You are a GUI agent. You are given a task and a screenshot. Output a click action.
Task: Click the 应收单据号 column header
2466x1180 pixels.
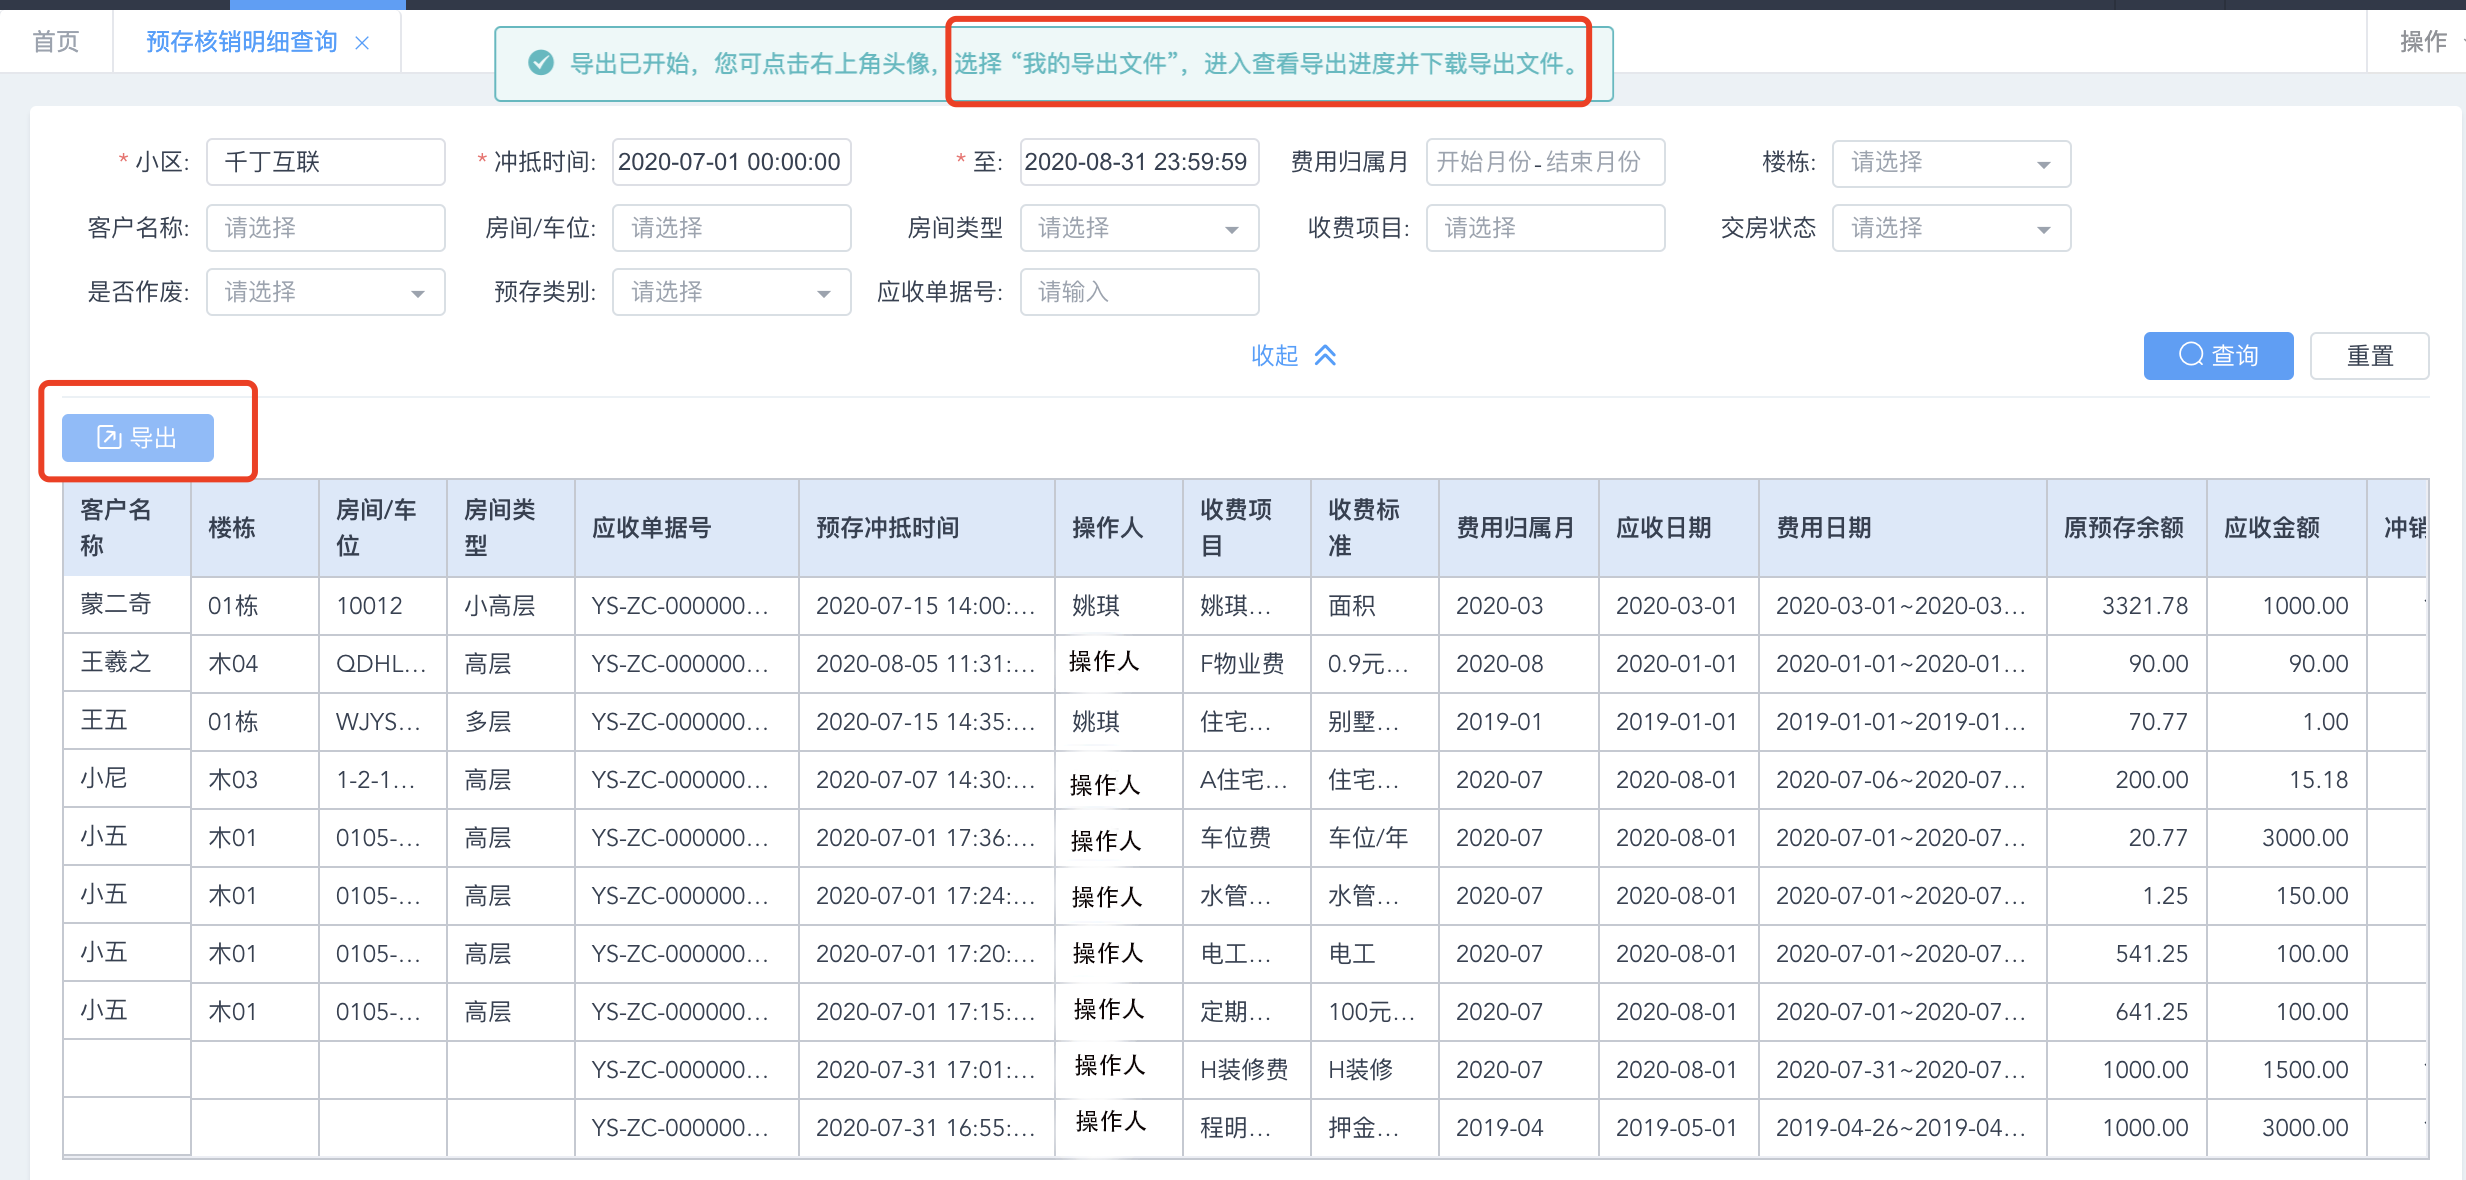[x=687, y=528]
